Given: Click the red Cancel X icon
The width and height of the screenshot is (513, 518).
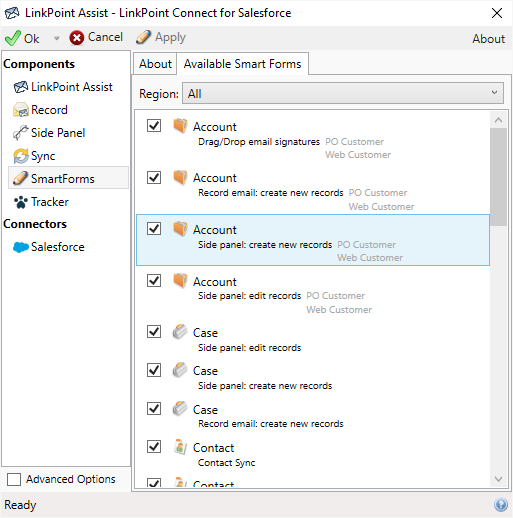Looking at the screenshot, I should click(x=77, y=38).
